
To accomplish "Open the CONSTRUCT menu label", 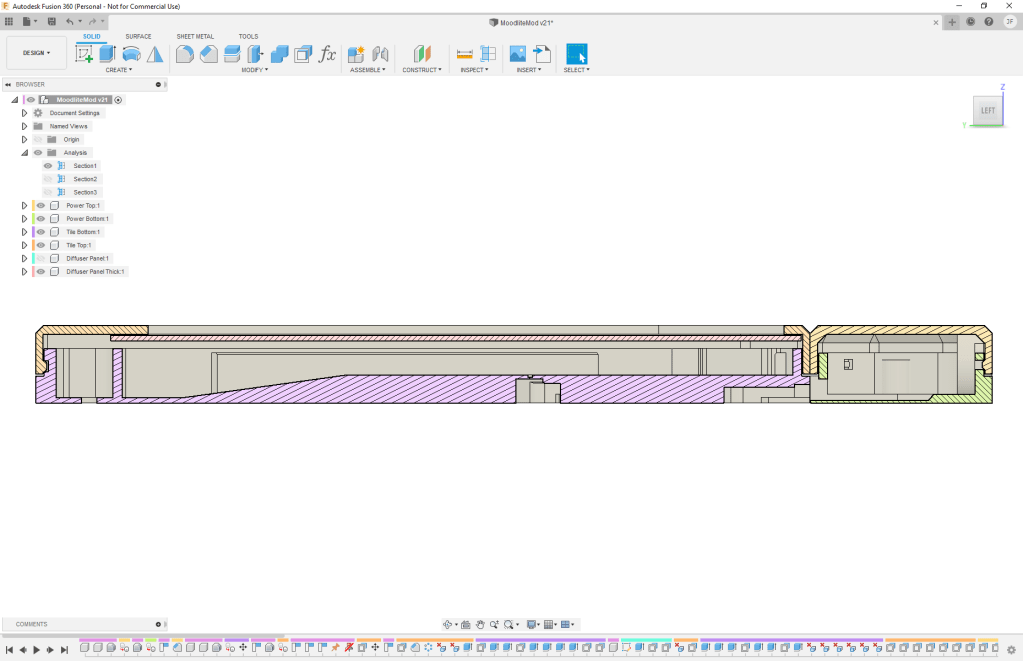I will pos(422,70).
